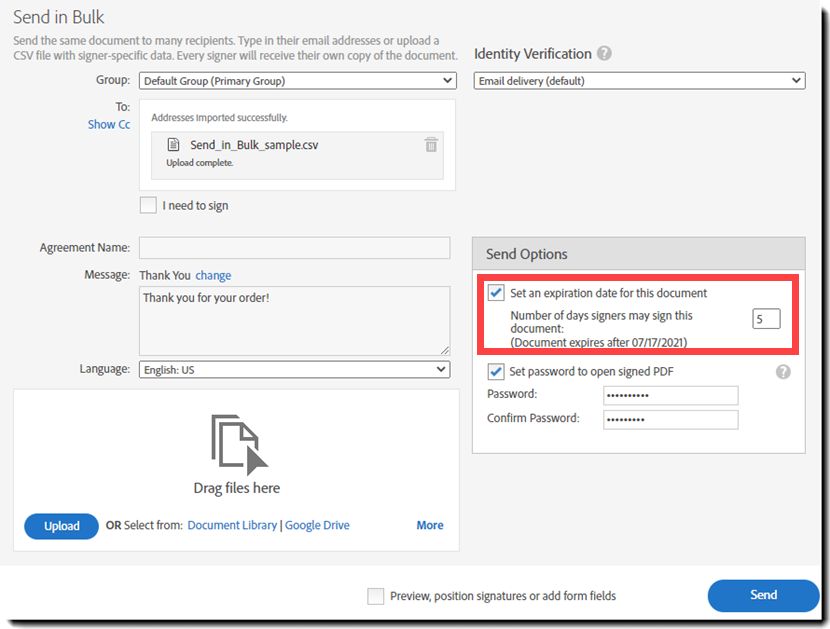The height and width of the screenshot is (629, 830).
Task: Open the Group dropdown
Action: (297, 80)
